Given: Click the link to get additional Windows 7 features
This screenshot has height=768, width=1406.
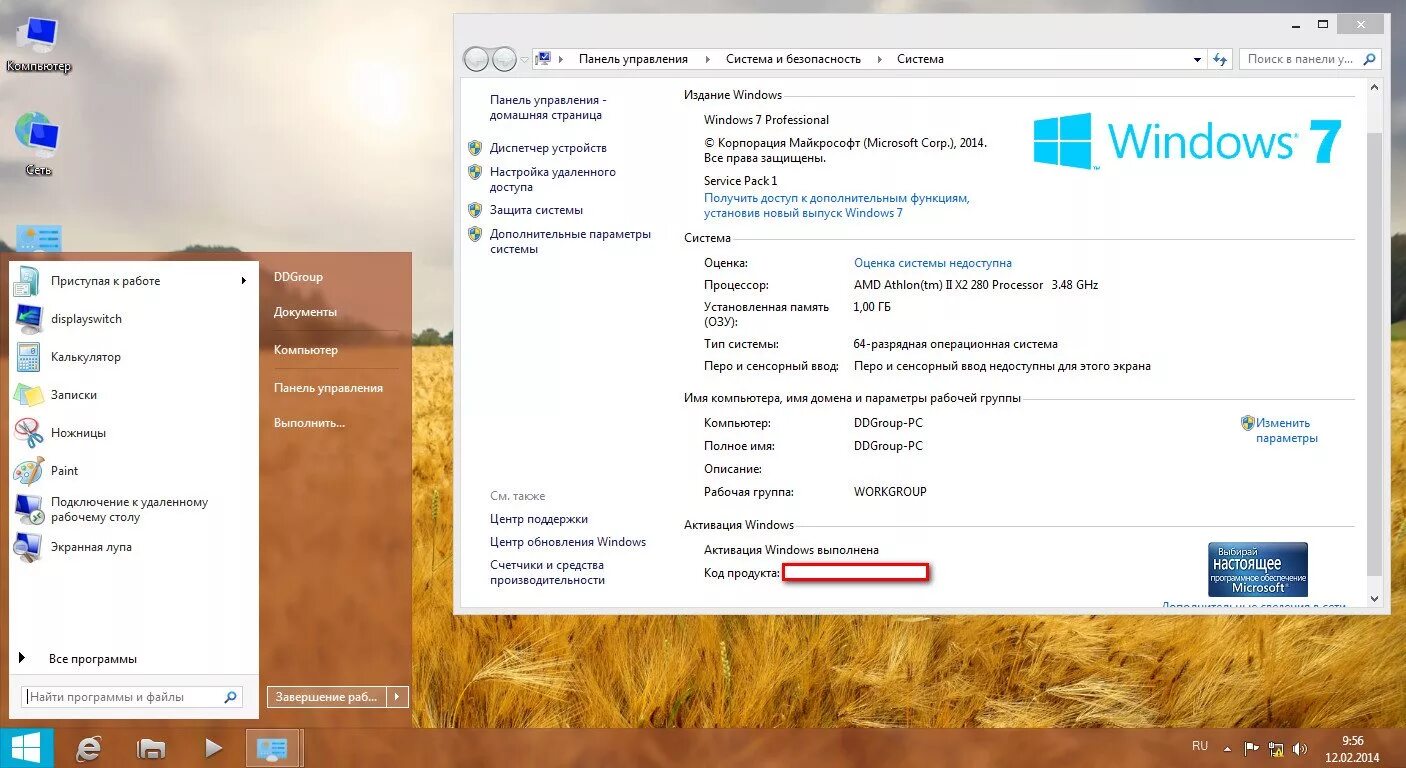Looking at the screenshot, I should [x=836, y=205].
